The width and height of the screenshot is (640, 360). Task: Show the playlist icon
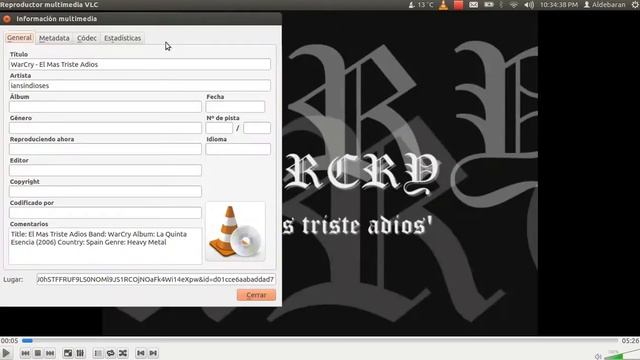98,353
